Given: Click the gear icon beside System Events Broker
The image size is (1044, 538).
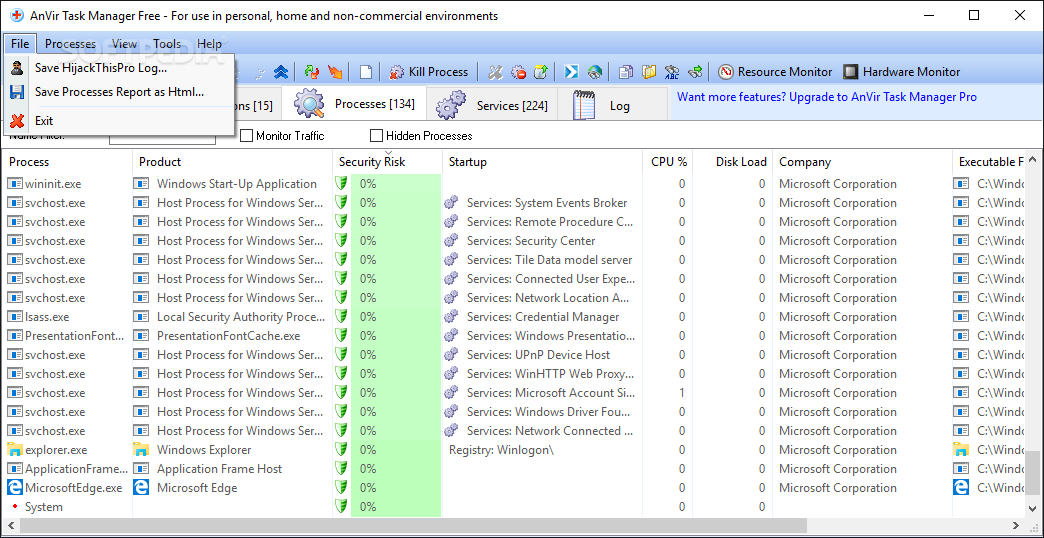Looking at the screenshot, I should point(452,202).
